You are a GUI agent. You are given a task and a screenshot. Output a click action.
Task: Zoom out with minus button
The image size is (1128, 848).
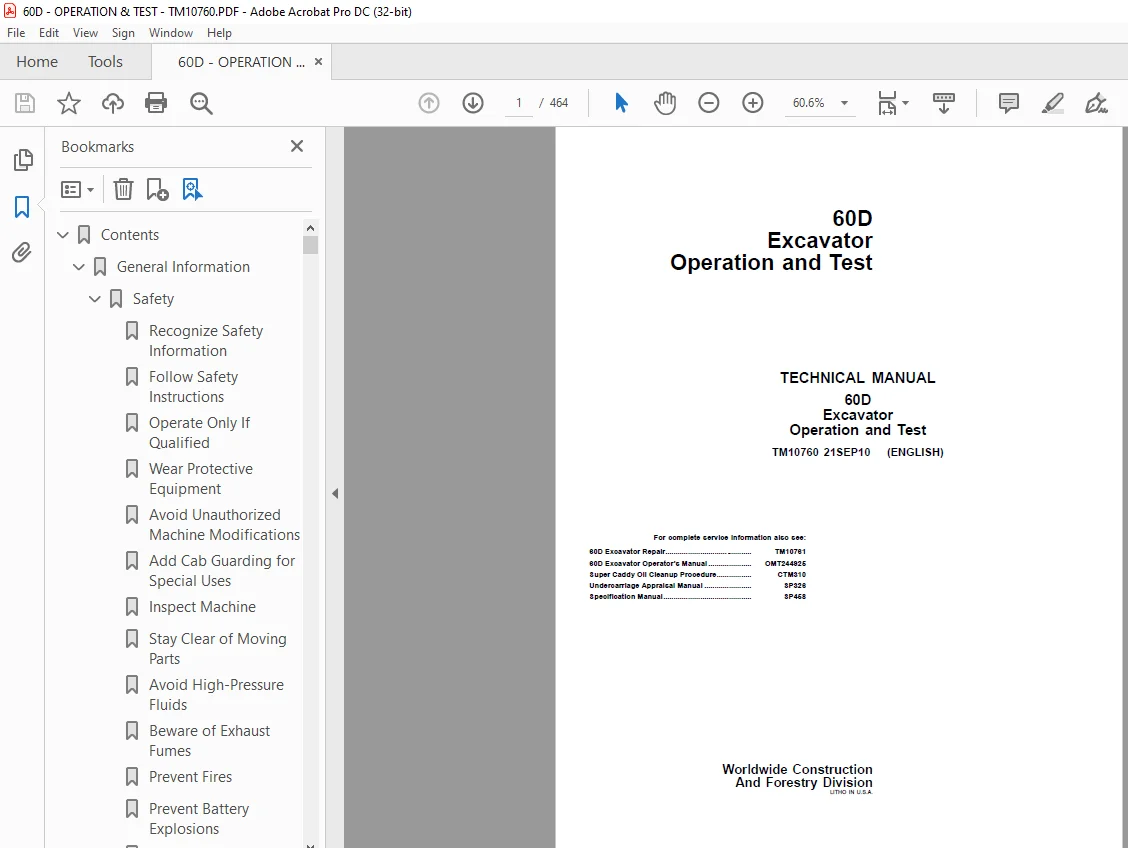[709, 103]
